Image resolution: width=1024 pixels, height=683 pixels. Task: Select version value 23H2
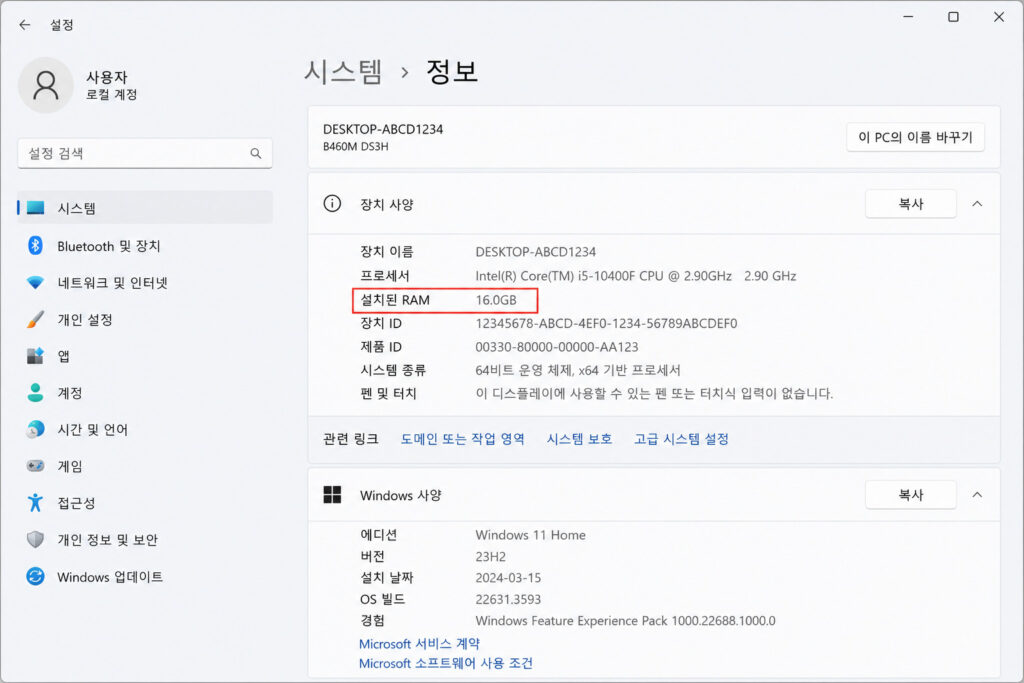pos(490,556)
